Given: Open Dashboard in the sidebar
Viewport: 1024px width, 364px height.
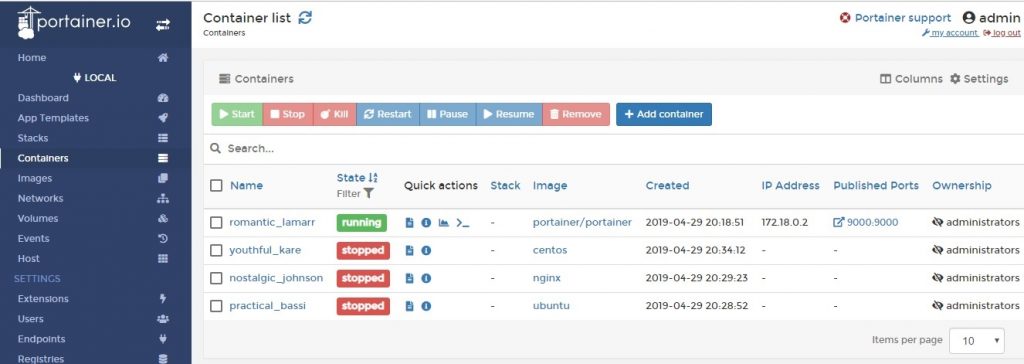Looking at the screenshot, I should [x=43, y=98].
